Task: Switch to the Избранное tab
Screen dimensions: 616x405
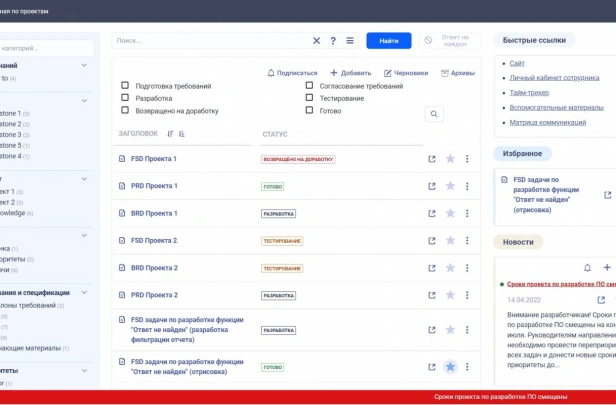Action: pyautogui.click(x=522, y=154)
